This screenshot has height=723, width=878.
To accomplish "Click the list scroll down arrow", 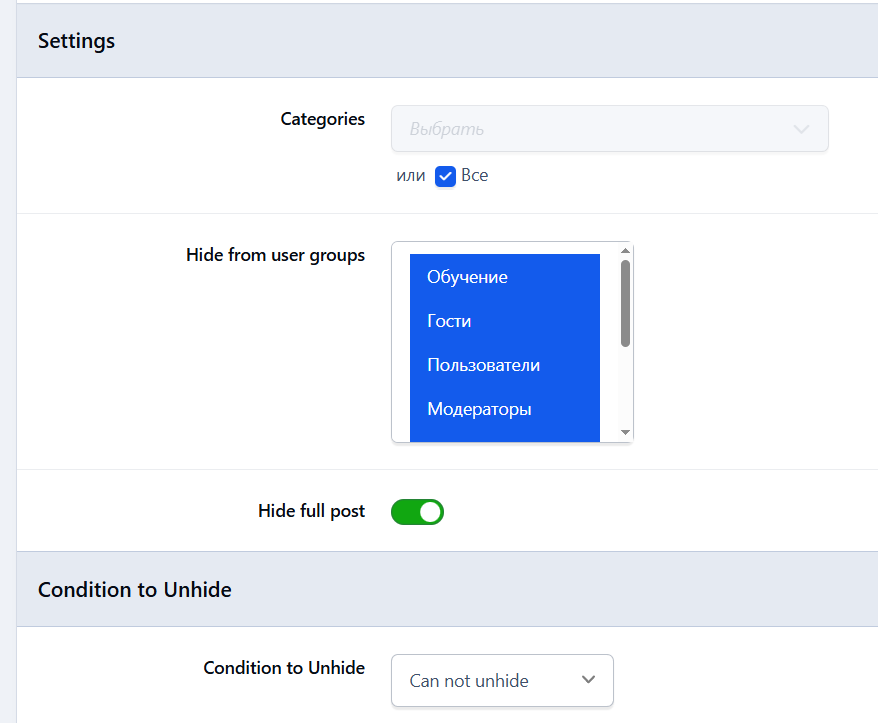I will pyautogui.click(x=625, y=432).
